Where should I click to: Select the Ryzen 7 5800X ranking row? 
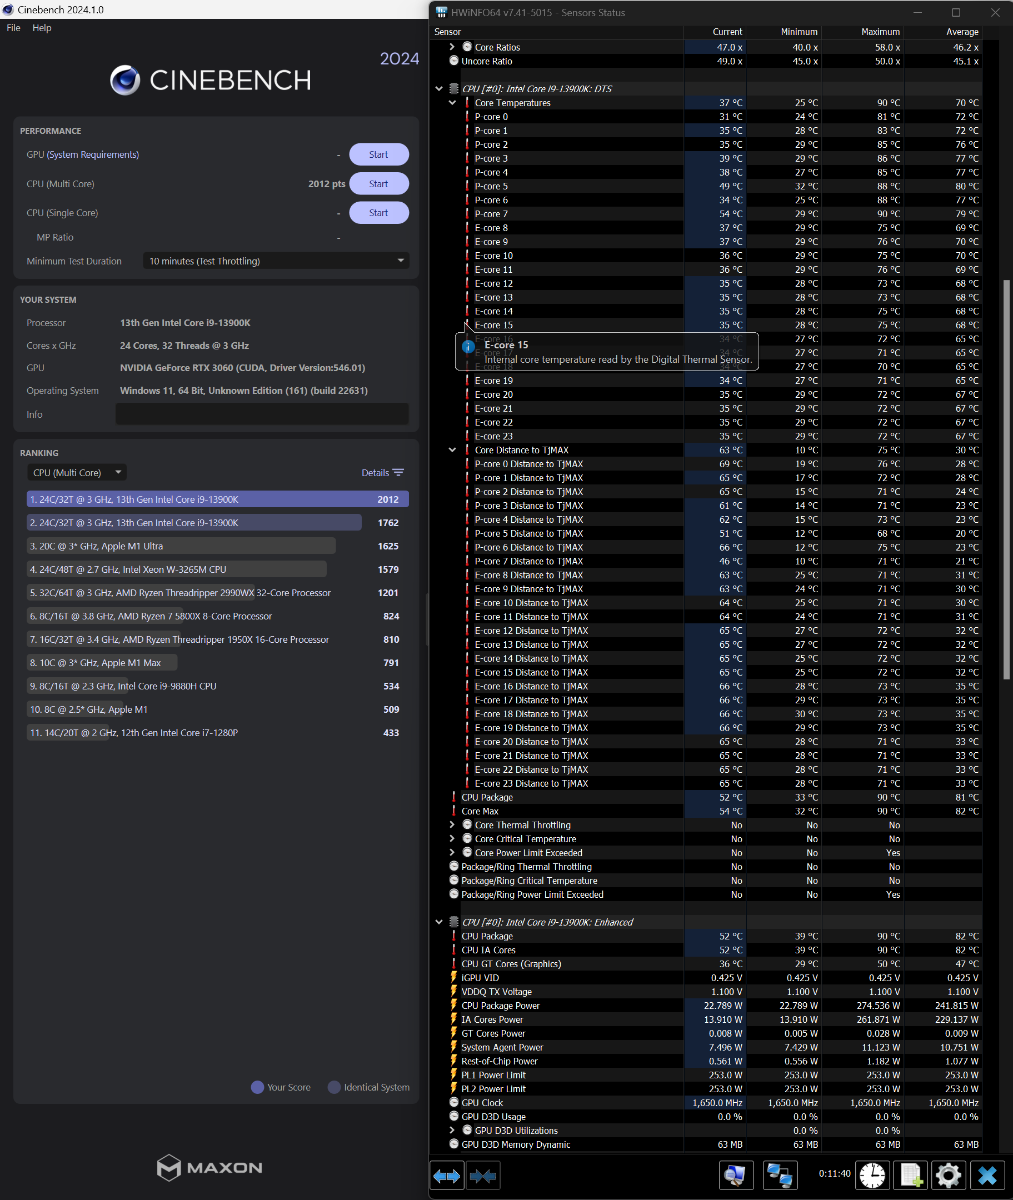coord(217,616)
